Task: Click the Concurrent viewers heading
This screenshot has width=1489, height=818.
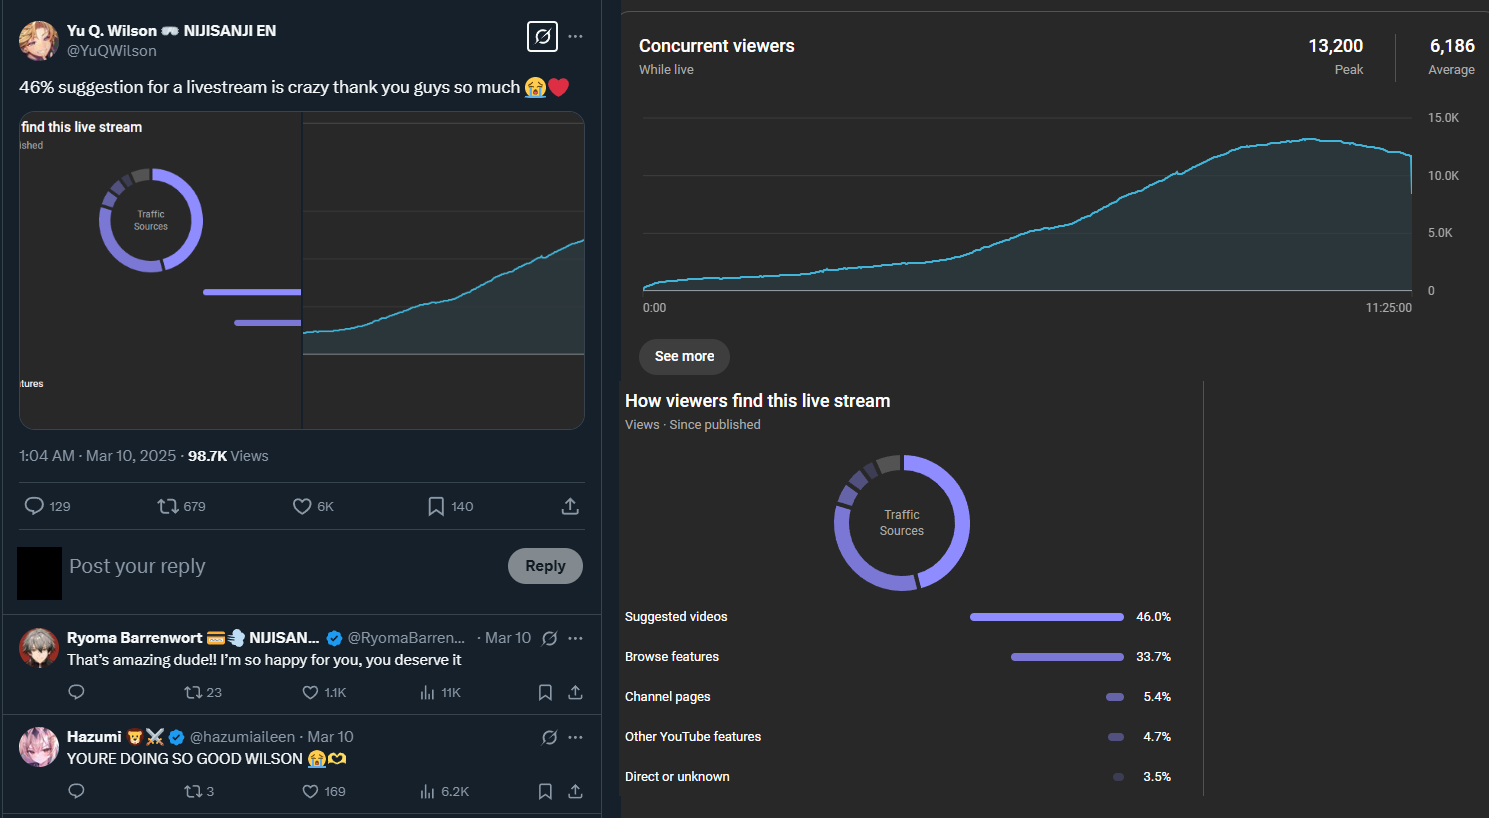Action: click(717, 46)
